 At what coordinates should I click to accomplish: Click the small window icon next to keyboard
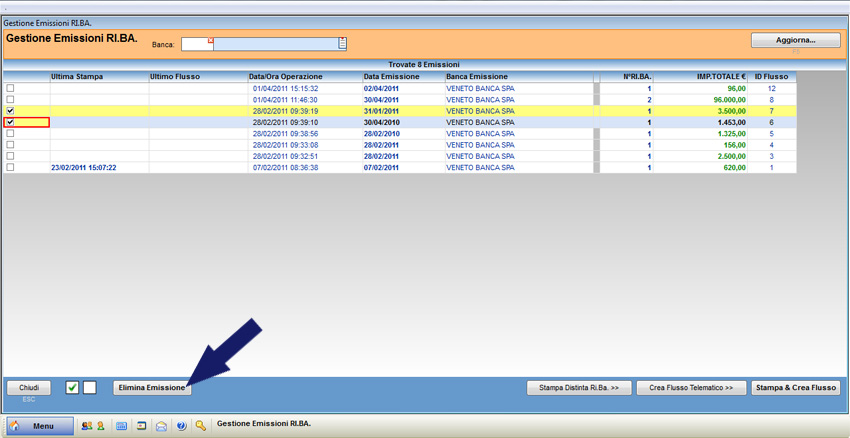(x=141, y=426)
